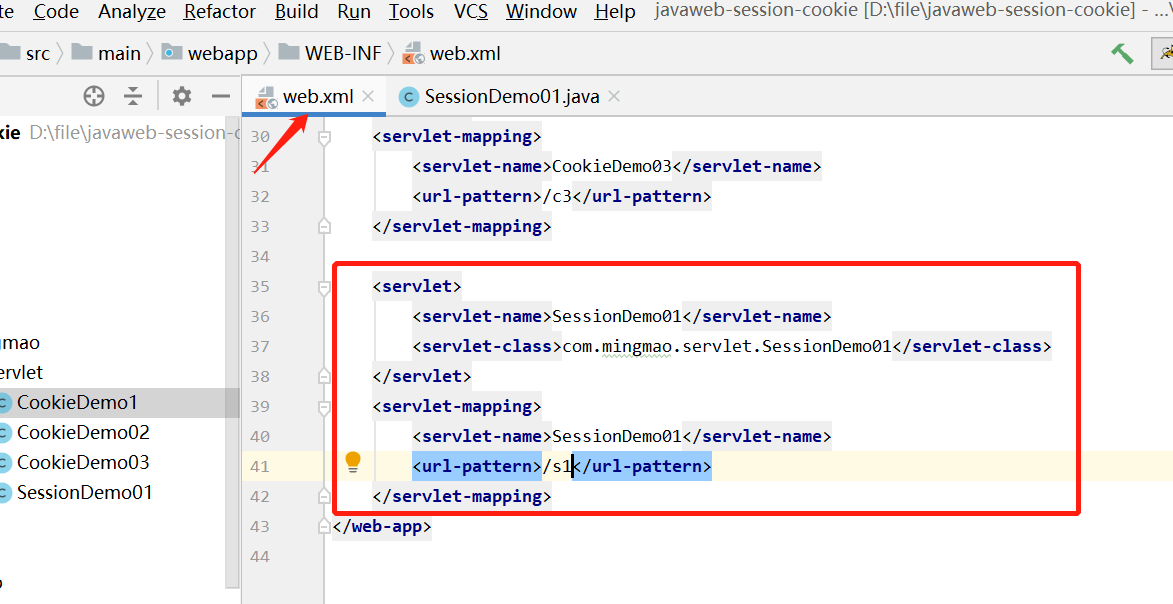Select SessionDemo01 in project tree
The height and width of the screenshot is (604, 1173).
[85, 492]
